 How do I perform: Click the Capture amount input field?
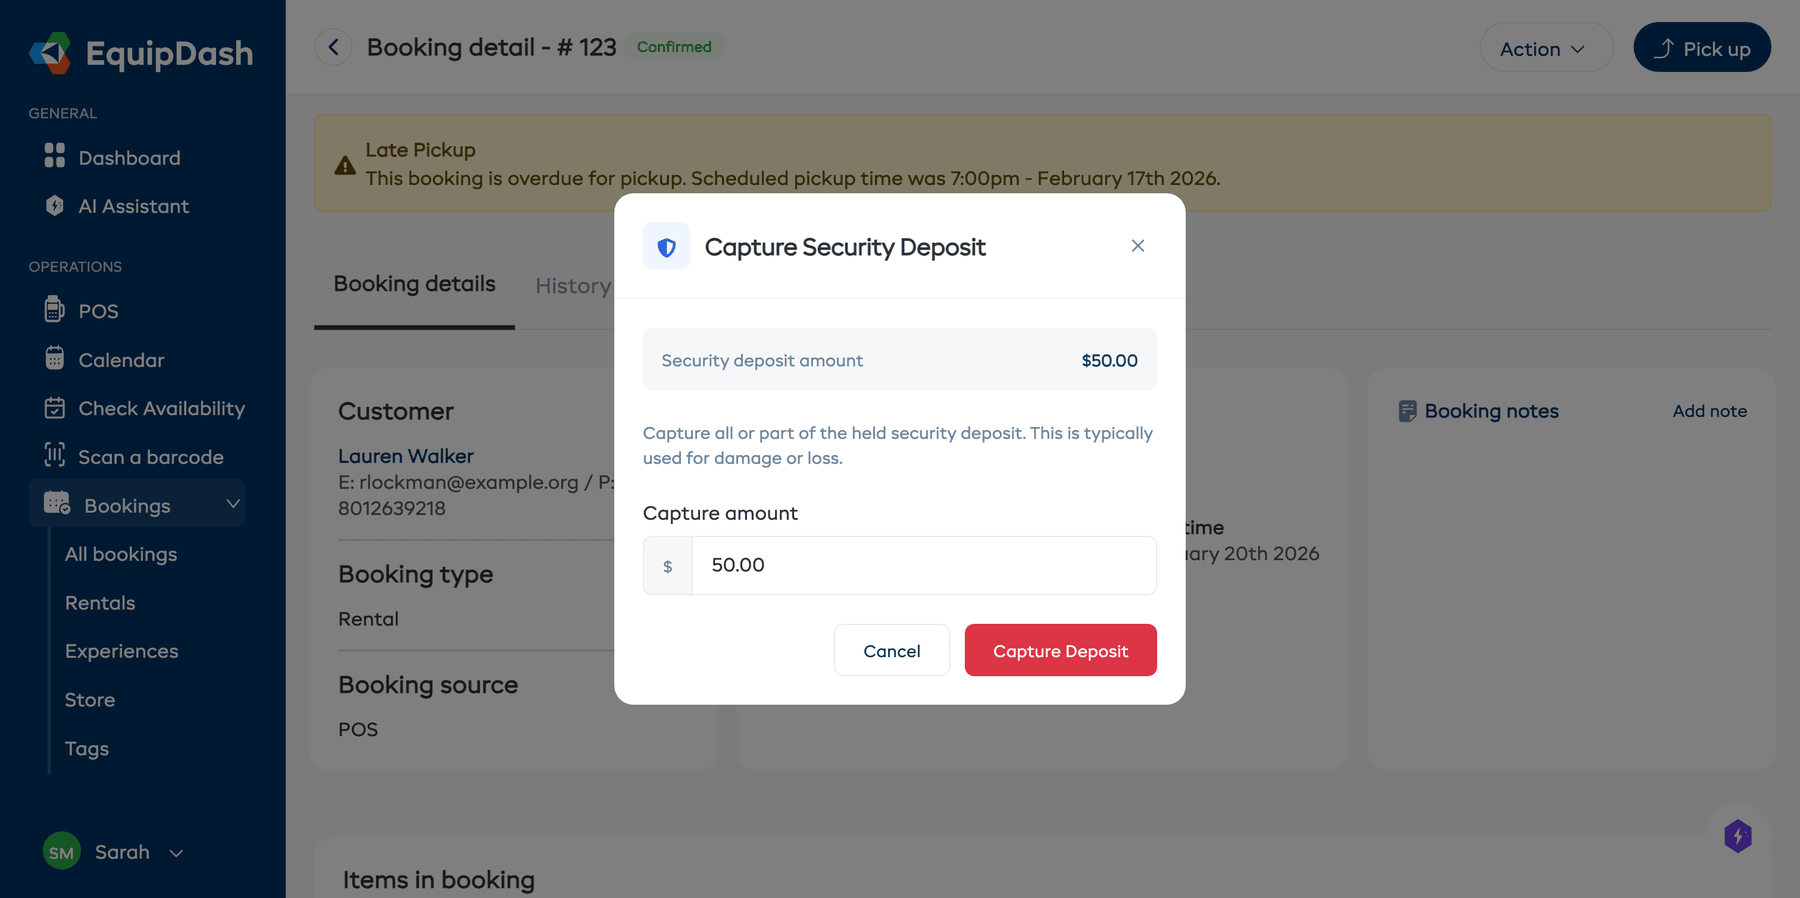(x=922, y=565)
